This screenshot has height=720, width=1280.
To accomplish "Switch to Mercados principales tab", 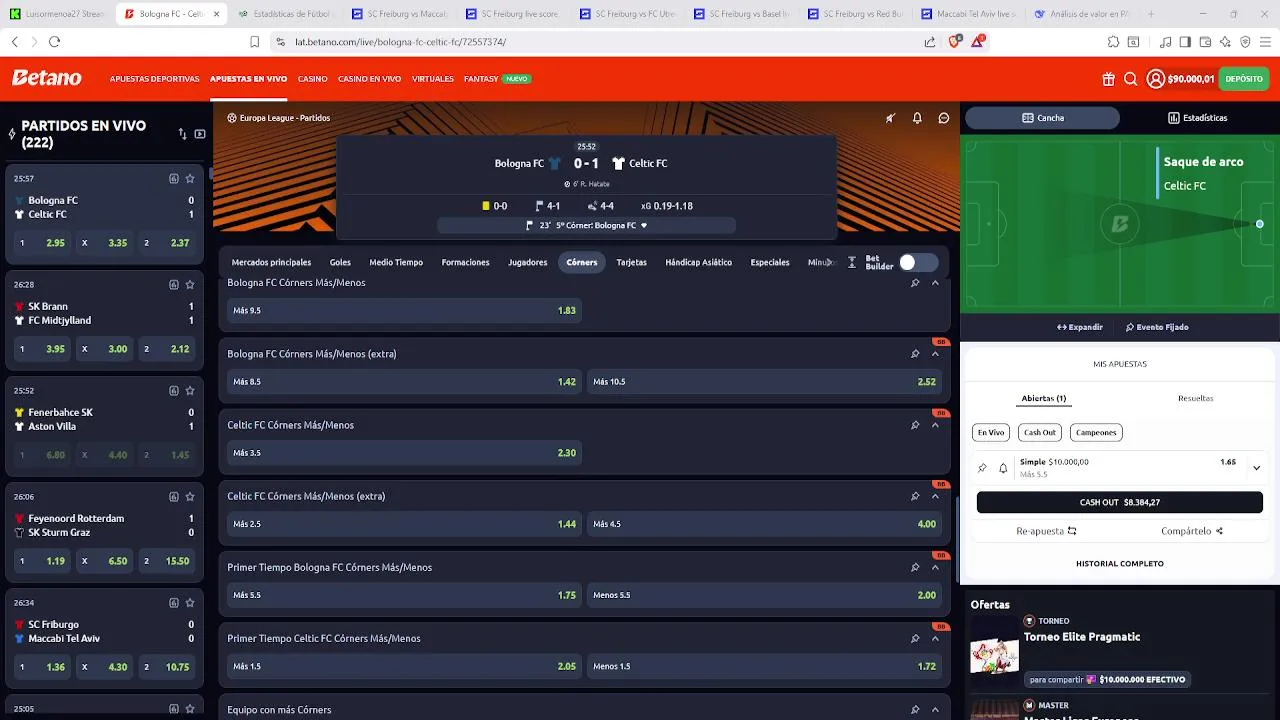I will pyautogui.click(x=271, y=262).
